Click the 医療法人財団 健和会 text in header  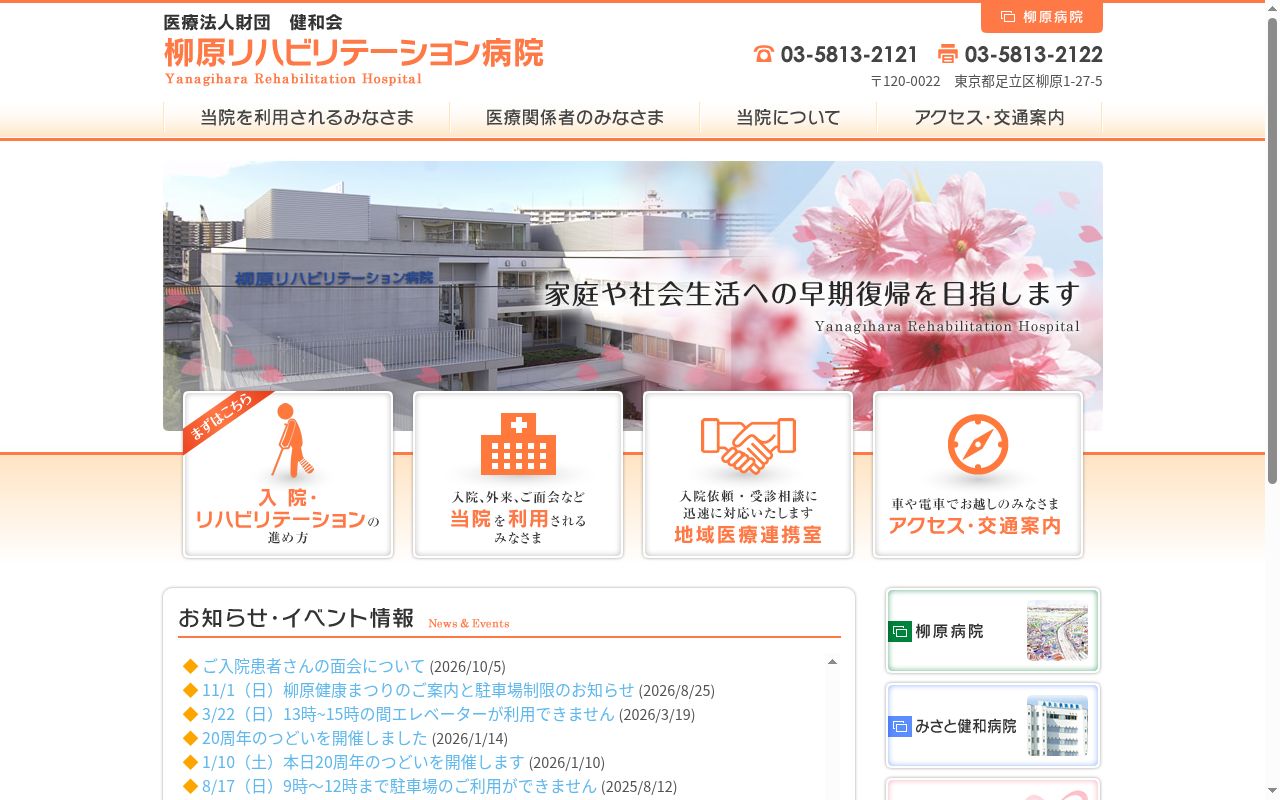(253, 22)
